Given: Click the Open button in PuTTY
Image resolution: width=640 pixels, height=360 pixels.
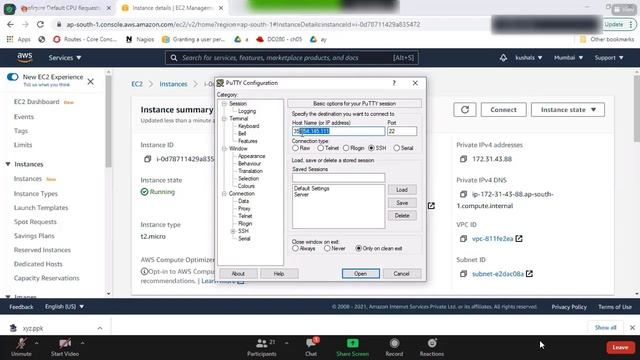Looking at the screenshot, I should (361, 273).
